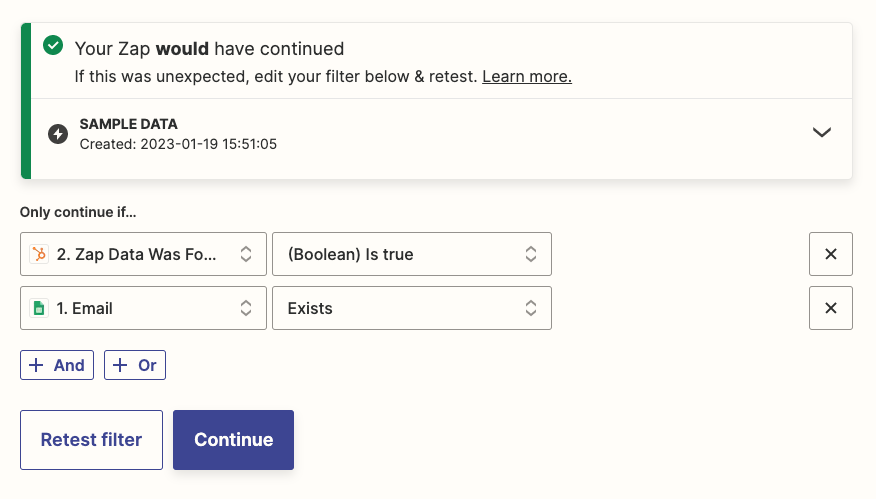This screenshot has height=499, width=876.
Task: Click the Continue button
Action: coord(233,440)
